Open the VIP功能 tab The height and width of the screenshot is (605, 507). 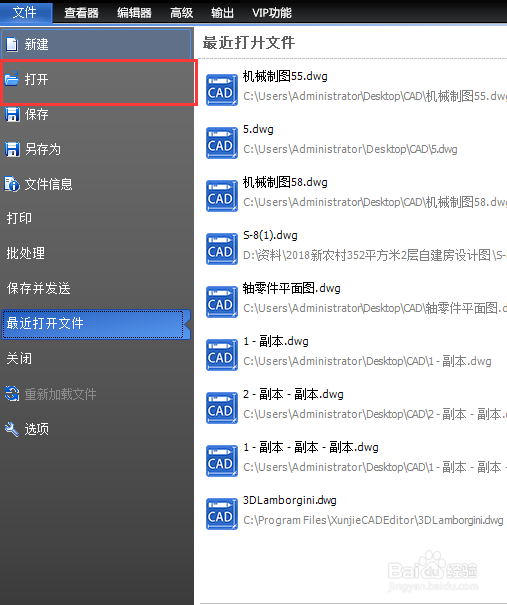(x=272, y=13)
